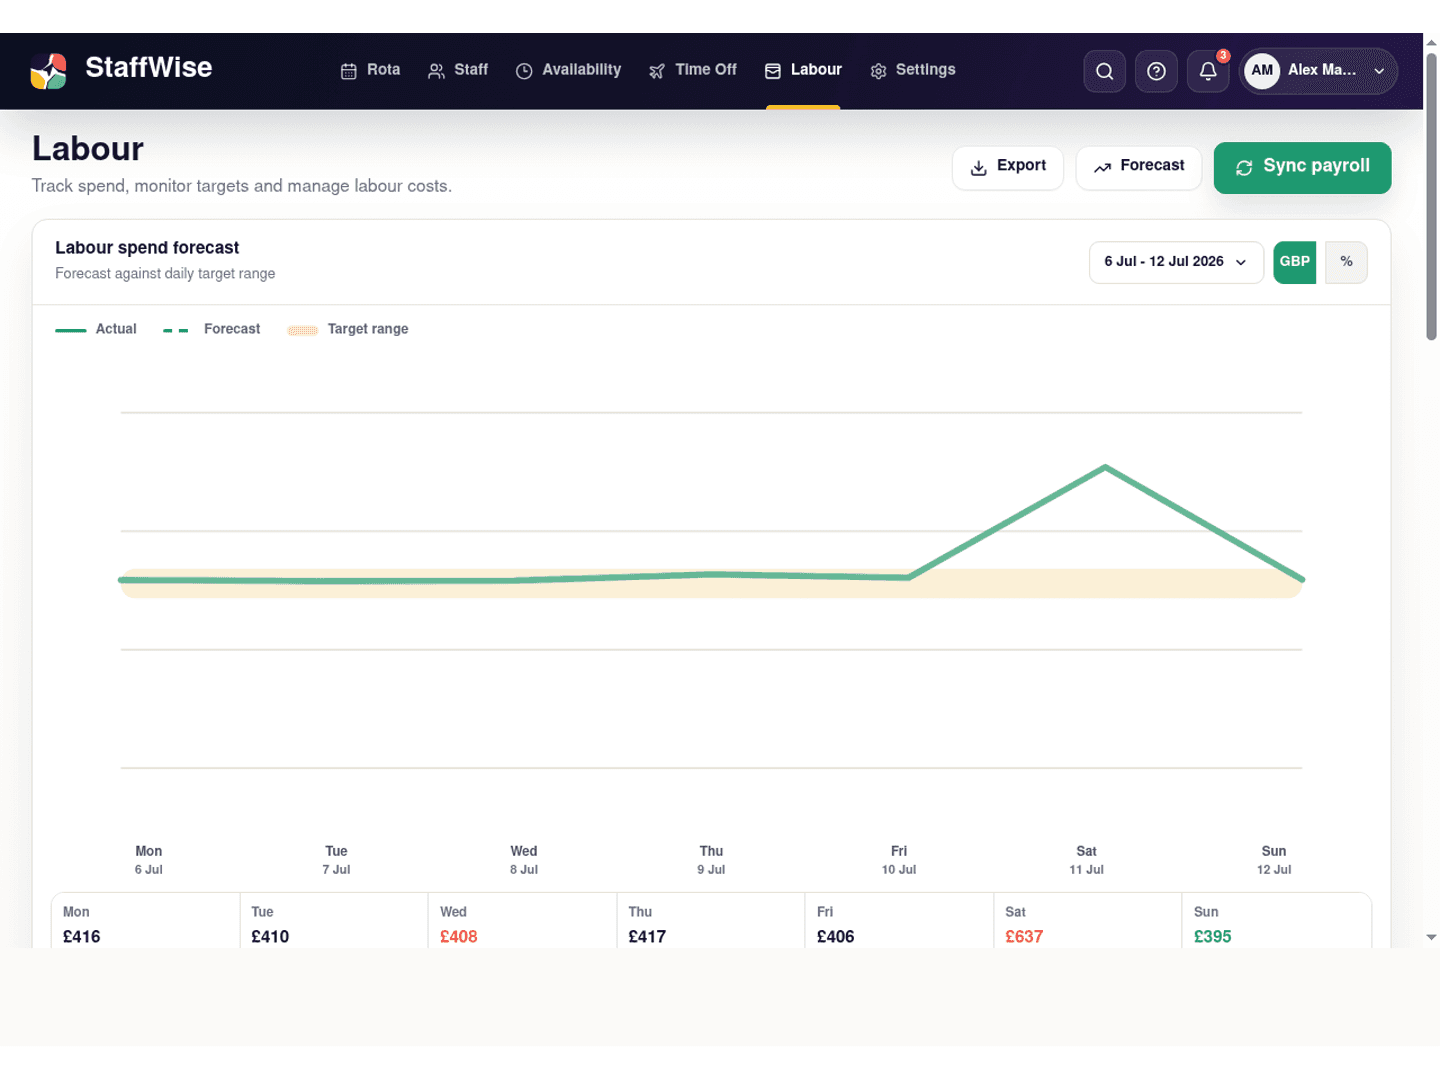Open the search icon in header
Viewport: 1440px width, 1080px height.
[1104, 71]
